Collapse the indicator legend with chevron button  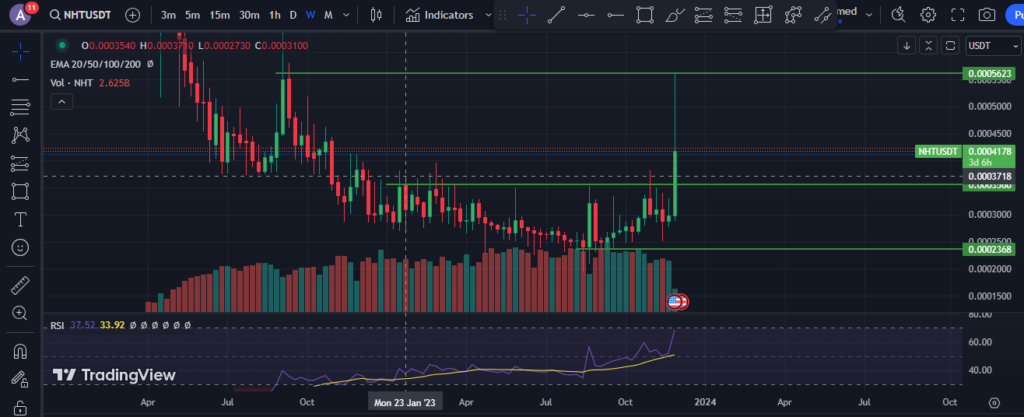pyautogui.click(x=61, y=101)
